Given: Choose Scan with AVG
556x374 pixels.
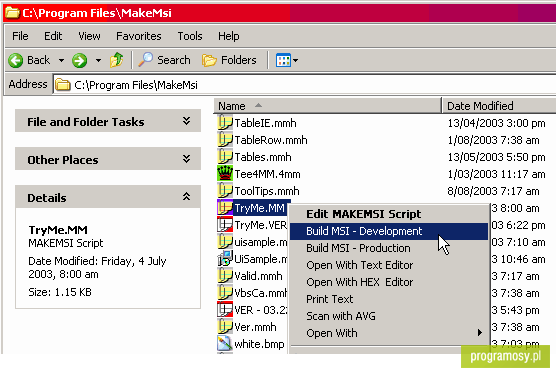Looking at the screenshot, I should pyautogui.click(x=389, y=316).
